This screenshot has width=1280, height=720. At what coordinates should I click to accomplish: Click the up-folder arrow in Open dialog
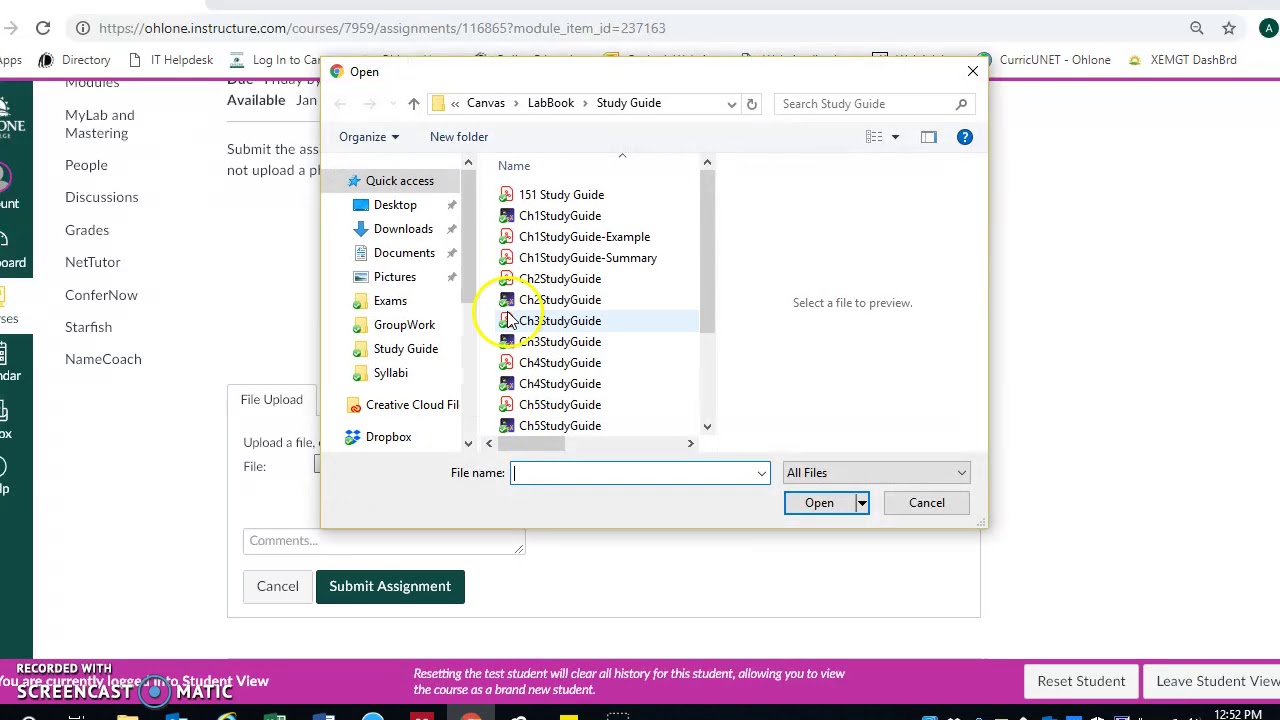(414, 104)
